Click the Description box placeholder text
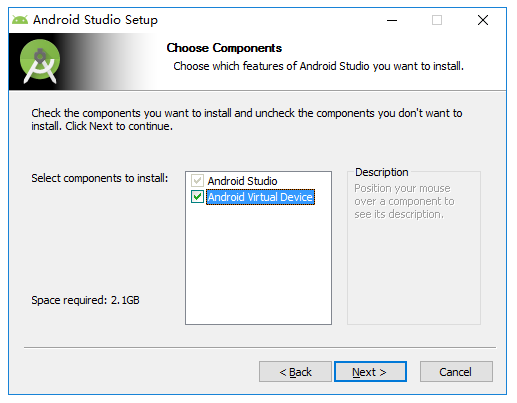Screen dimensions: 517x403 (x=404, y=201)
